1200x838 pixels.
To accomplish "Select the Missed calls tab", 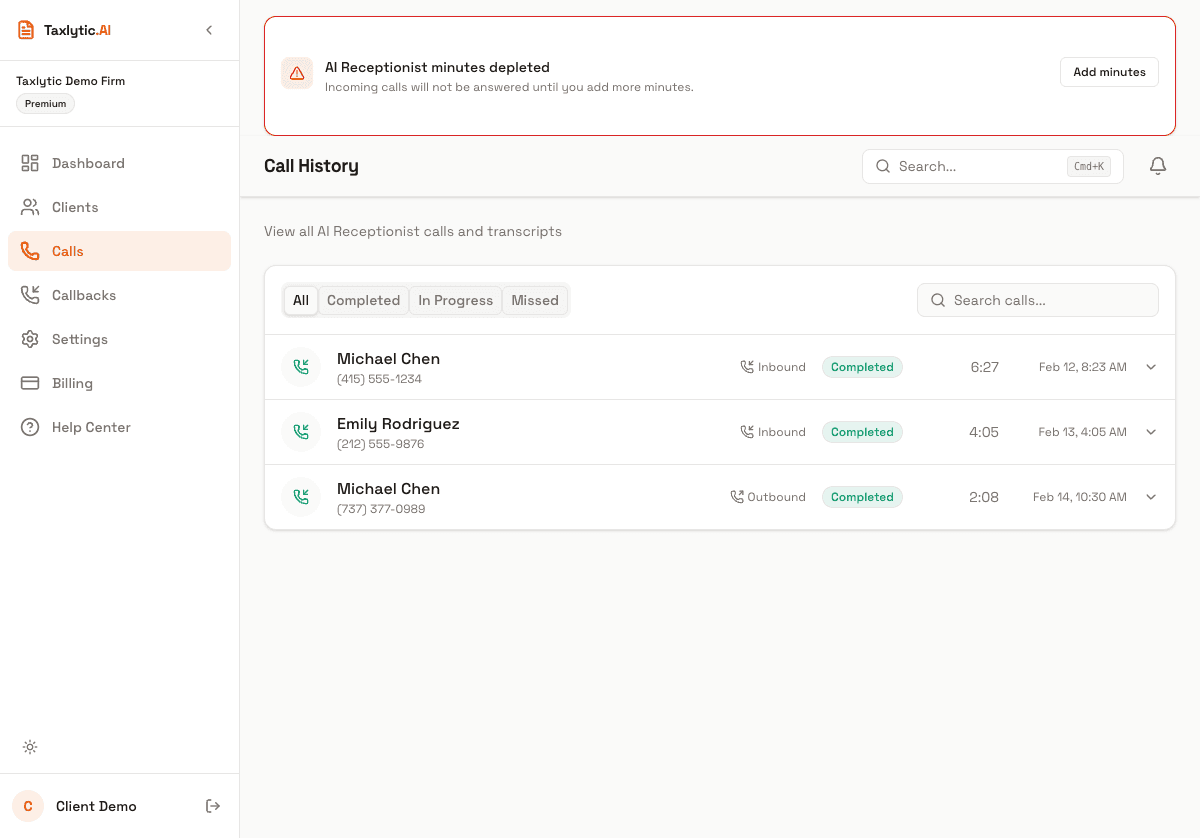I will pos(535,300).
